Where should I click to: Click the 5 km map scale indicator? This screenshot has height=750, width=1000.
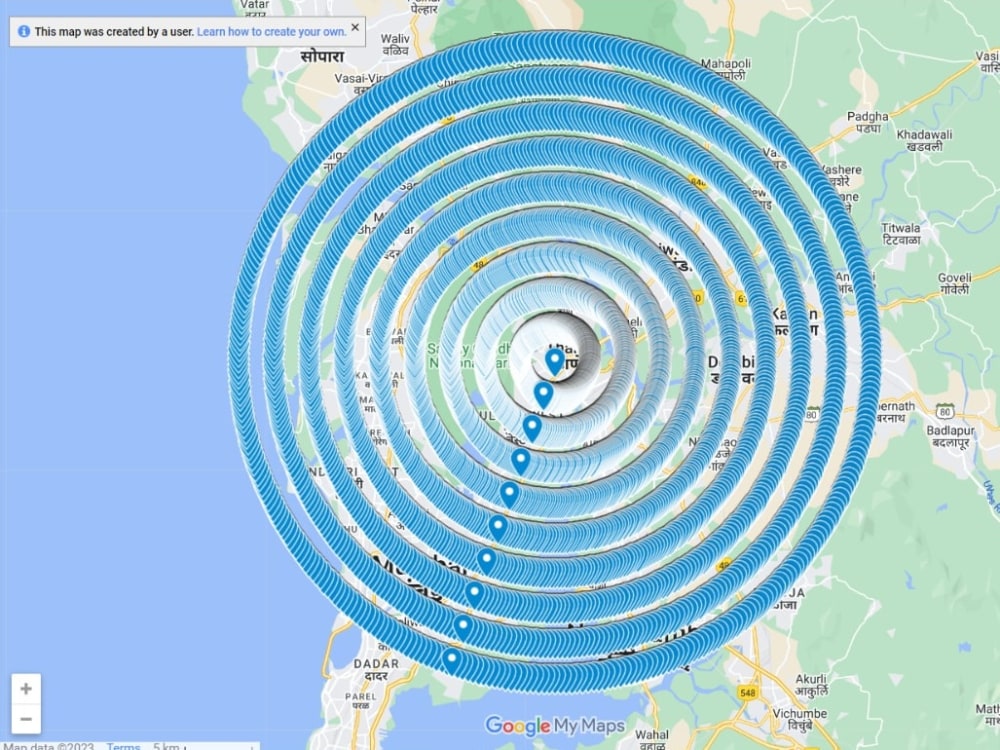203,746
